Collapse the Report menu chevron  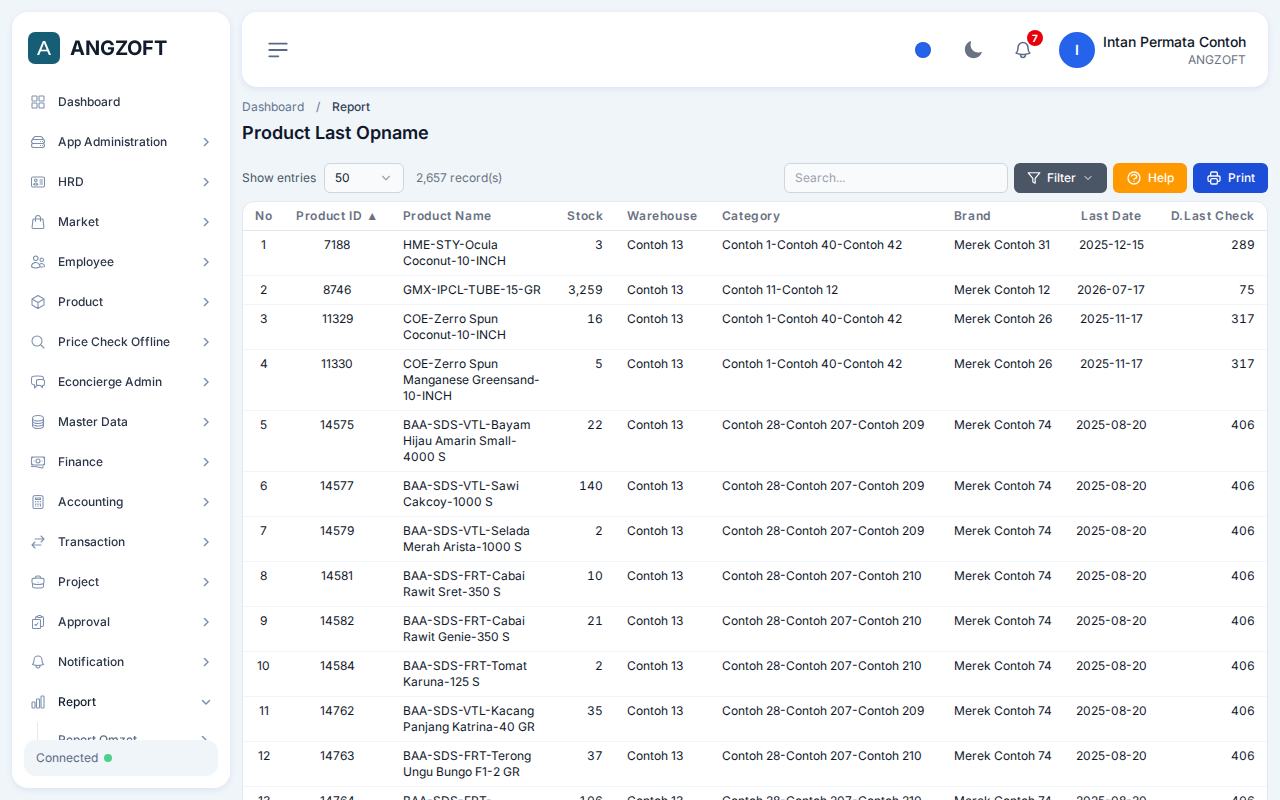(x=206, y=702)
